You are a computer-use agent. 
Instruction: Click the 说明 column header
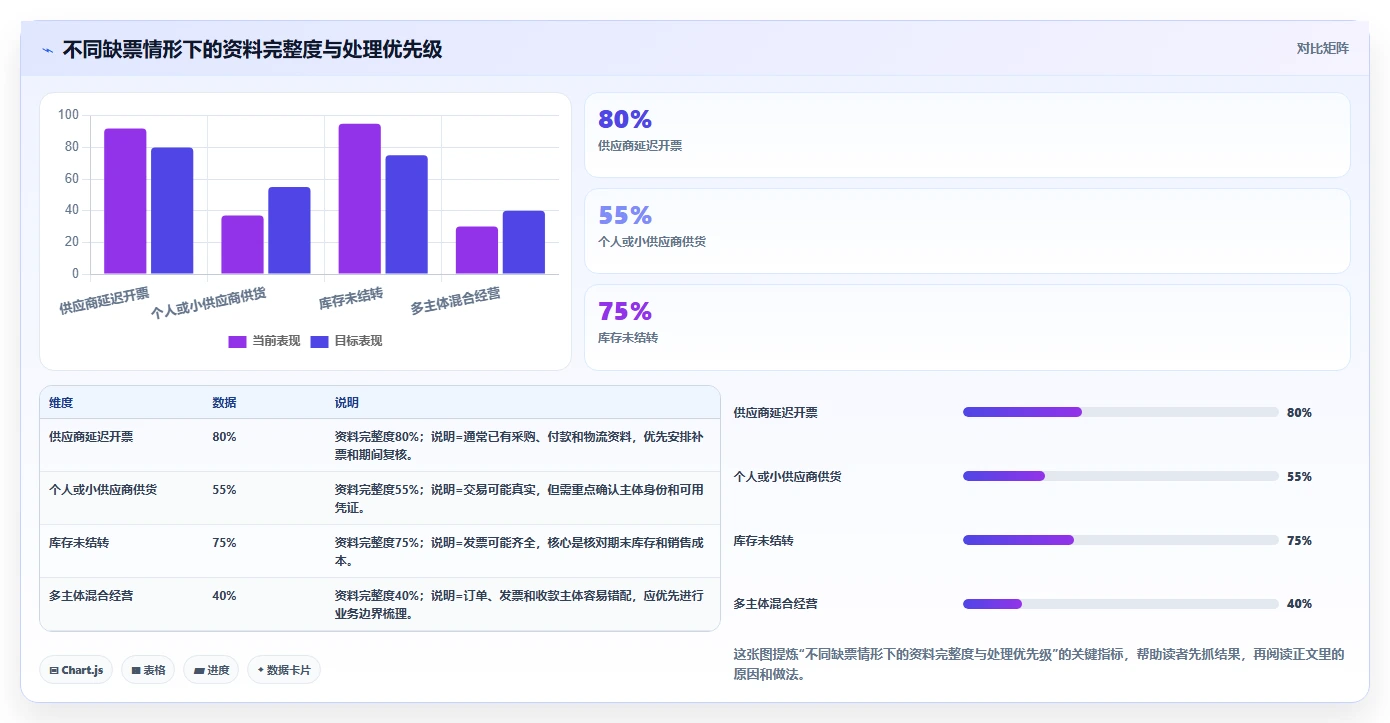(x=346, y=403)
